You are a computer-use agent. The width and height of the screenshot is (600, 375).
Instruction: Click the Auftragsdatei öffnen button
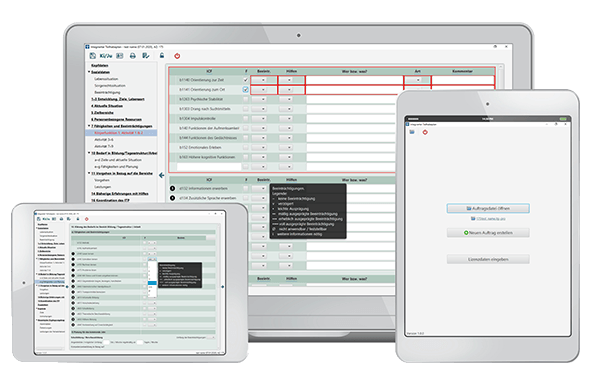point(488,208)
